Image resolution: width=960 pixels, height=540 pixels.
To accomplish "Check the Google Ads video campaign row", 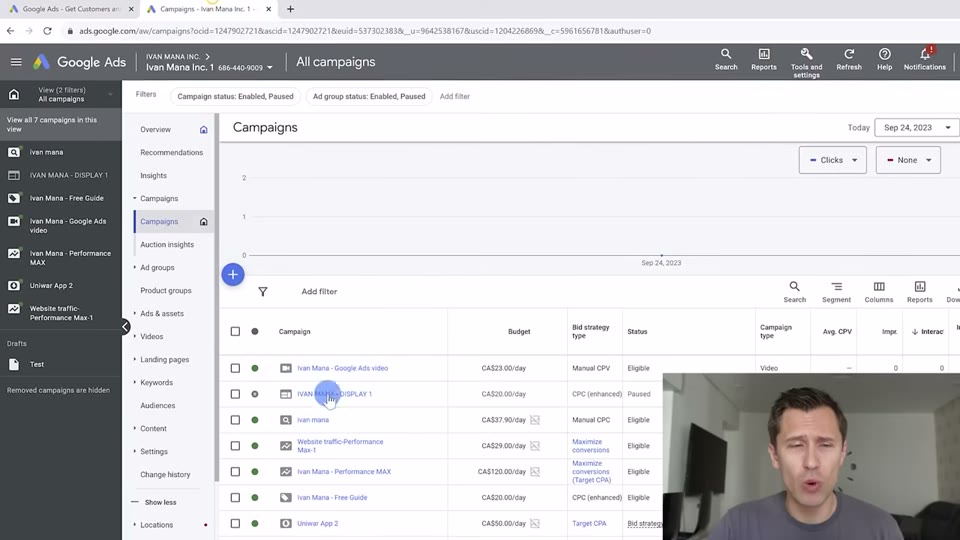I will tap(235, 368).
